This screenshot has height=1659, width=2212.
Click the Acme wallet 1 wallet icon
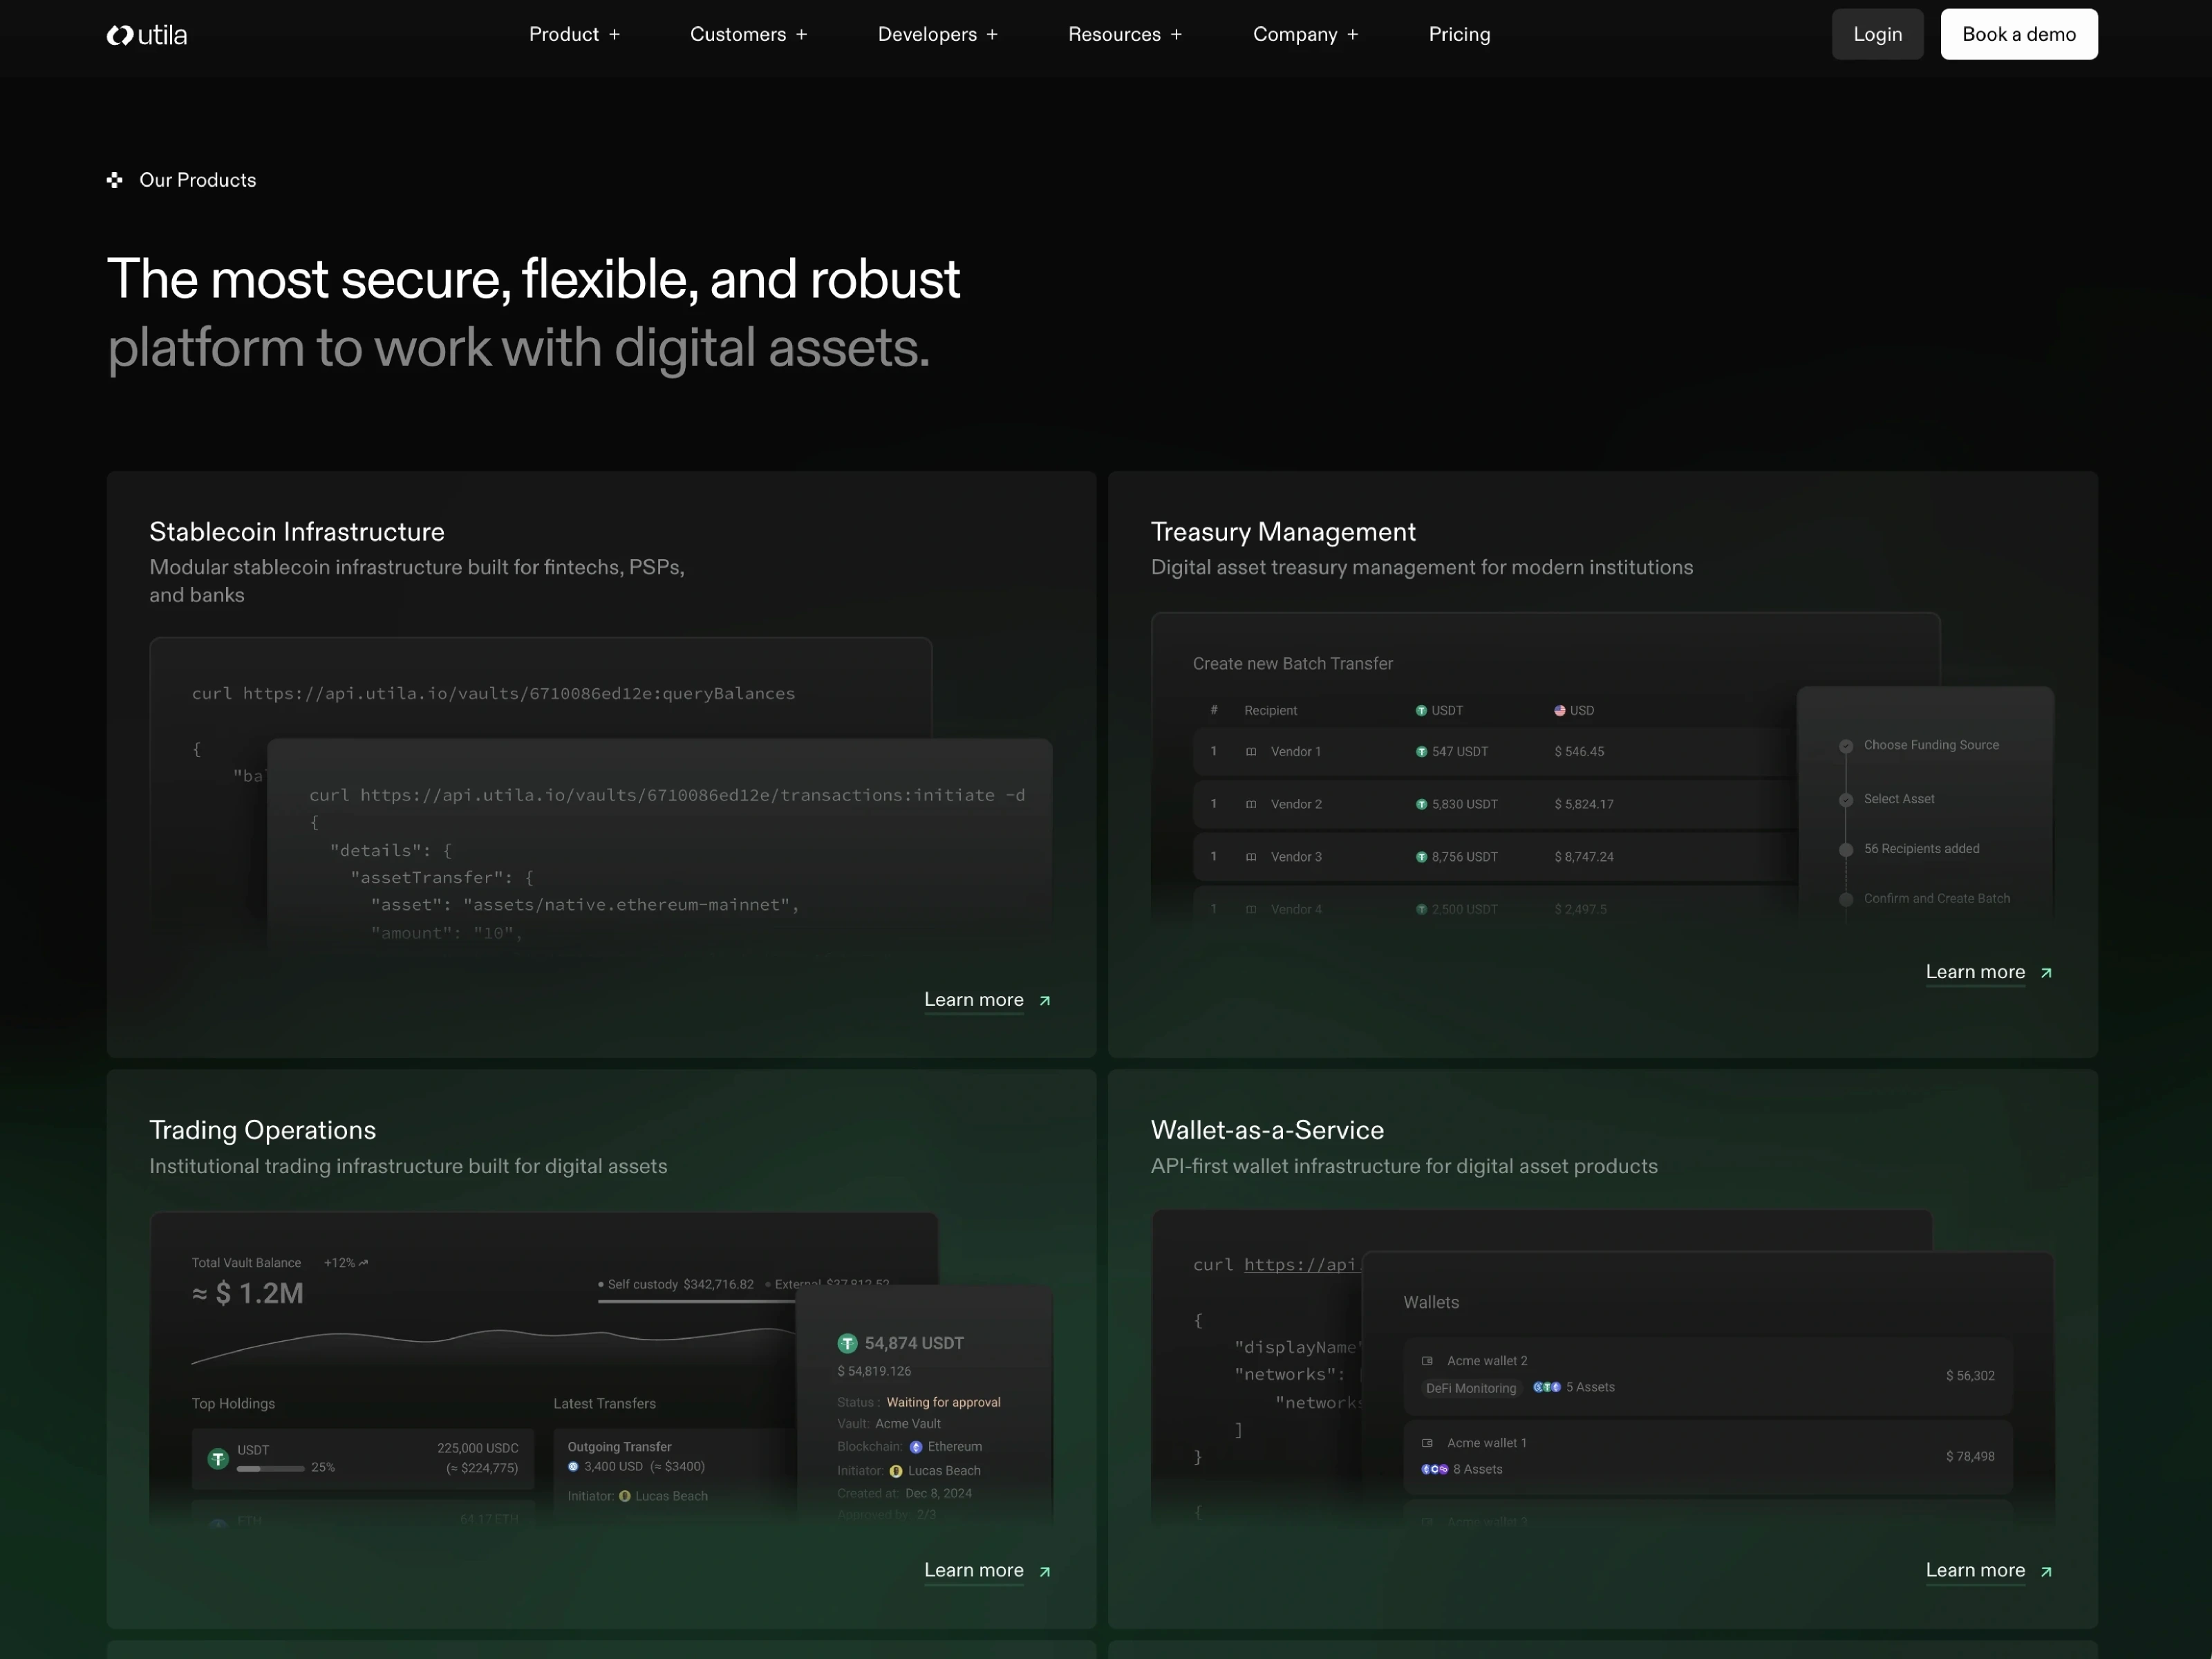pos(1427,1443)
